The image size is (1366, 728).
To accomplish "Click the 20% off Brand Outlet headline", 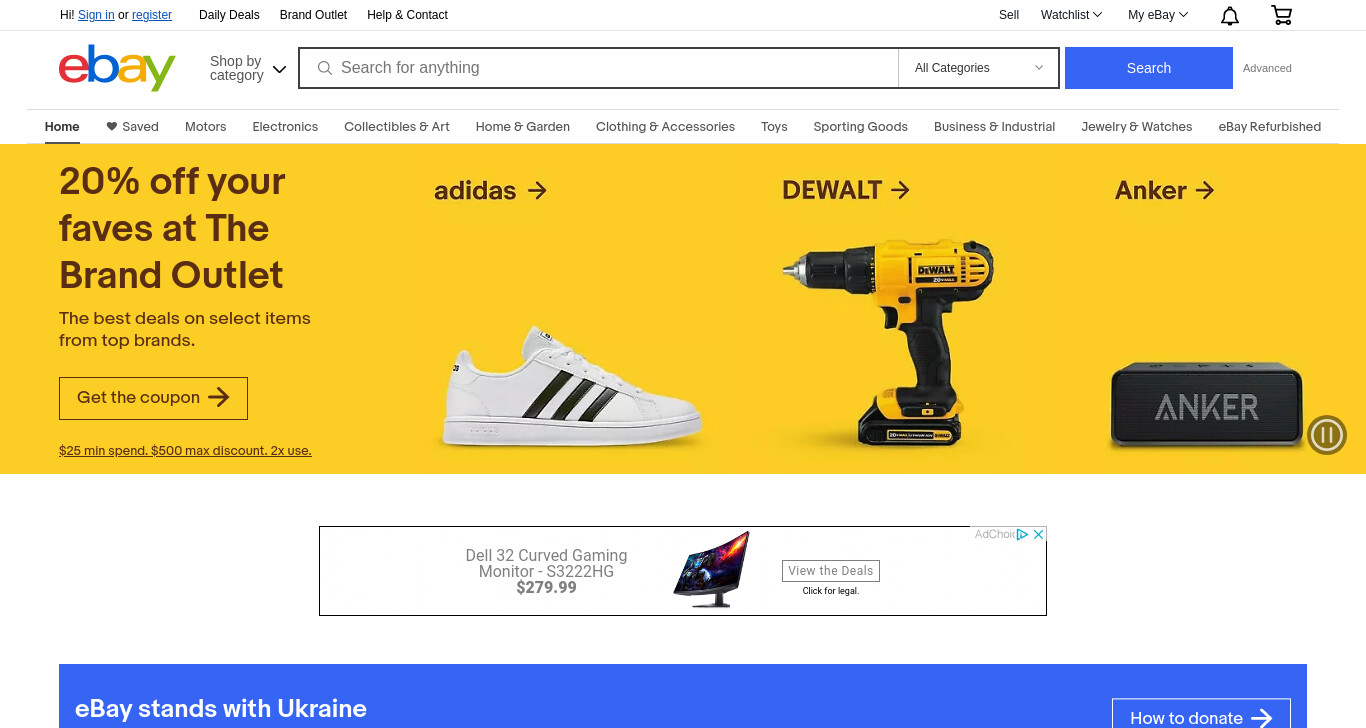I will click(x=172, y=228).
